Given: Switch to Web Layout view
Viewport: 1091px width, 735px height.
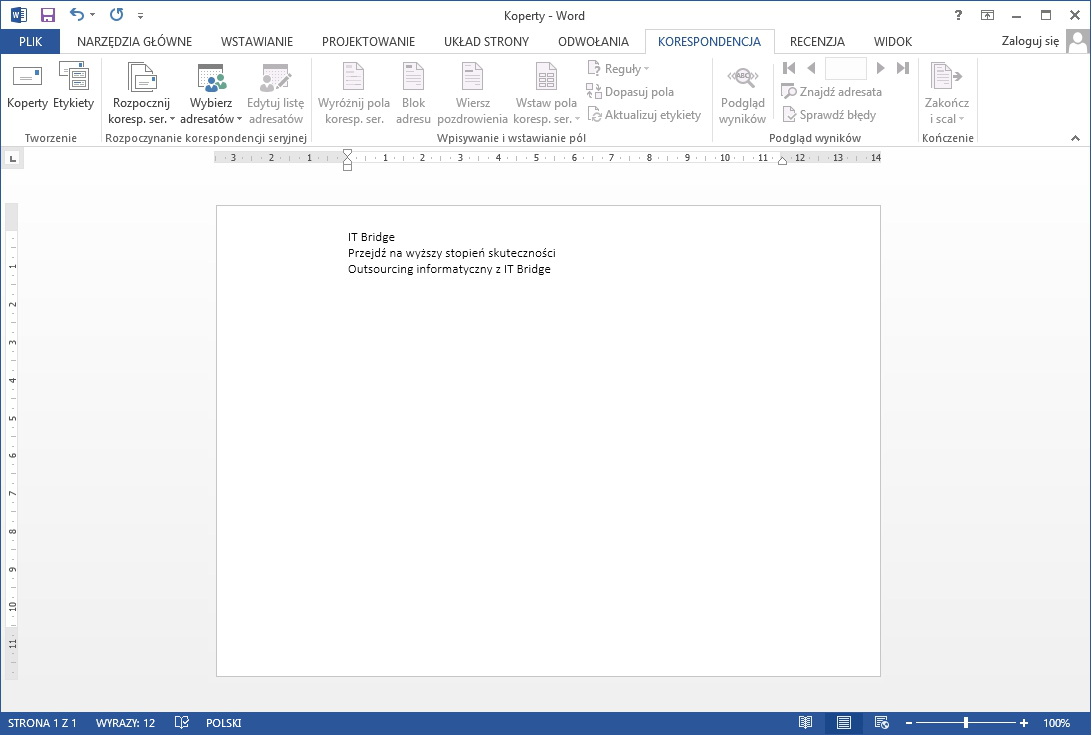Looking at the screenshot, I should pos(881,722).
